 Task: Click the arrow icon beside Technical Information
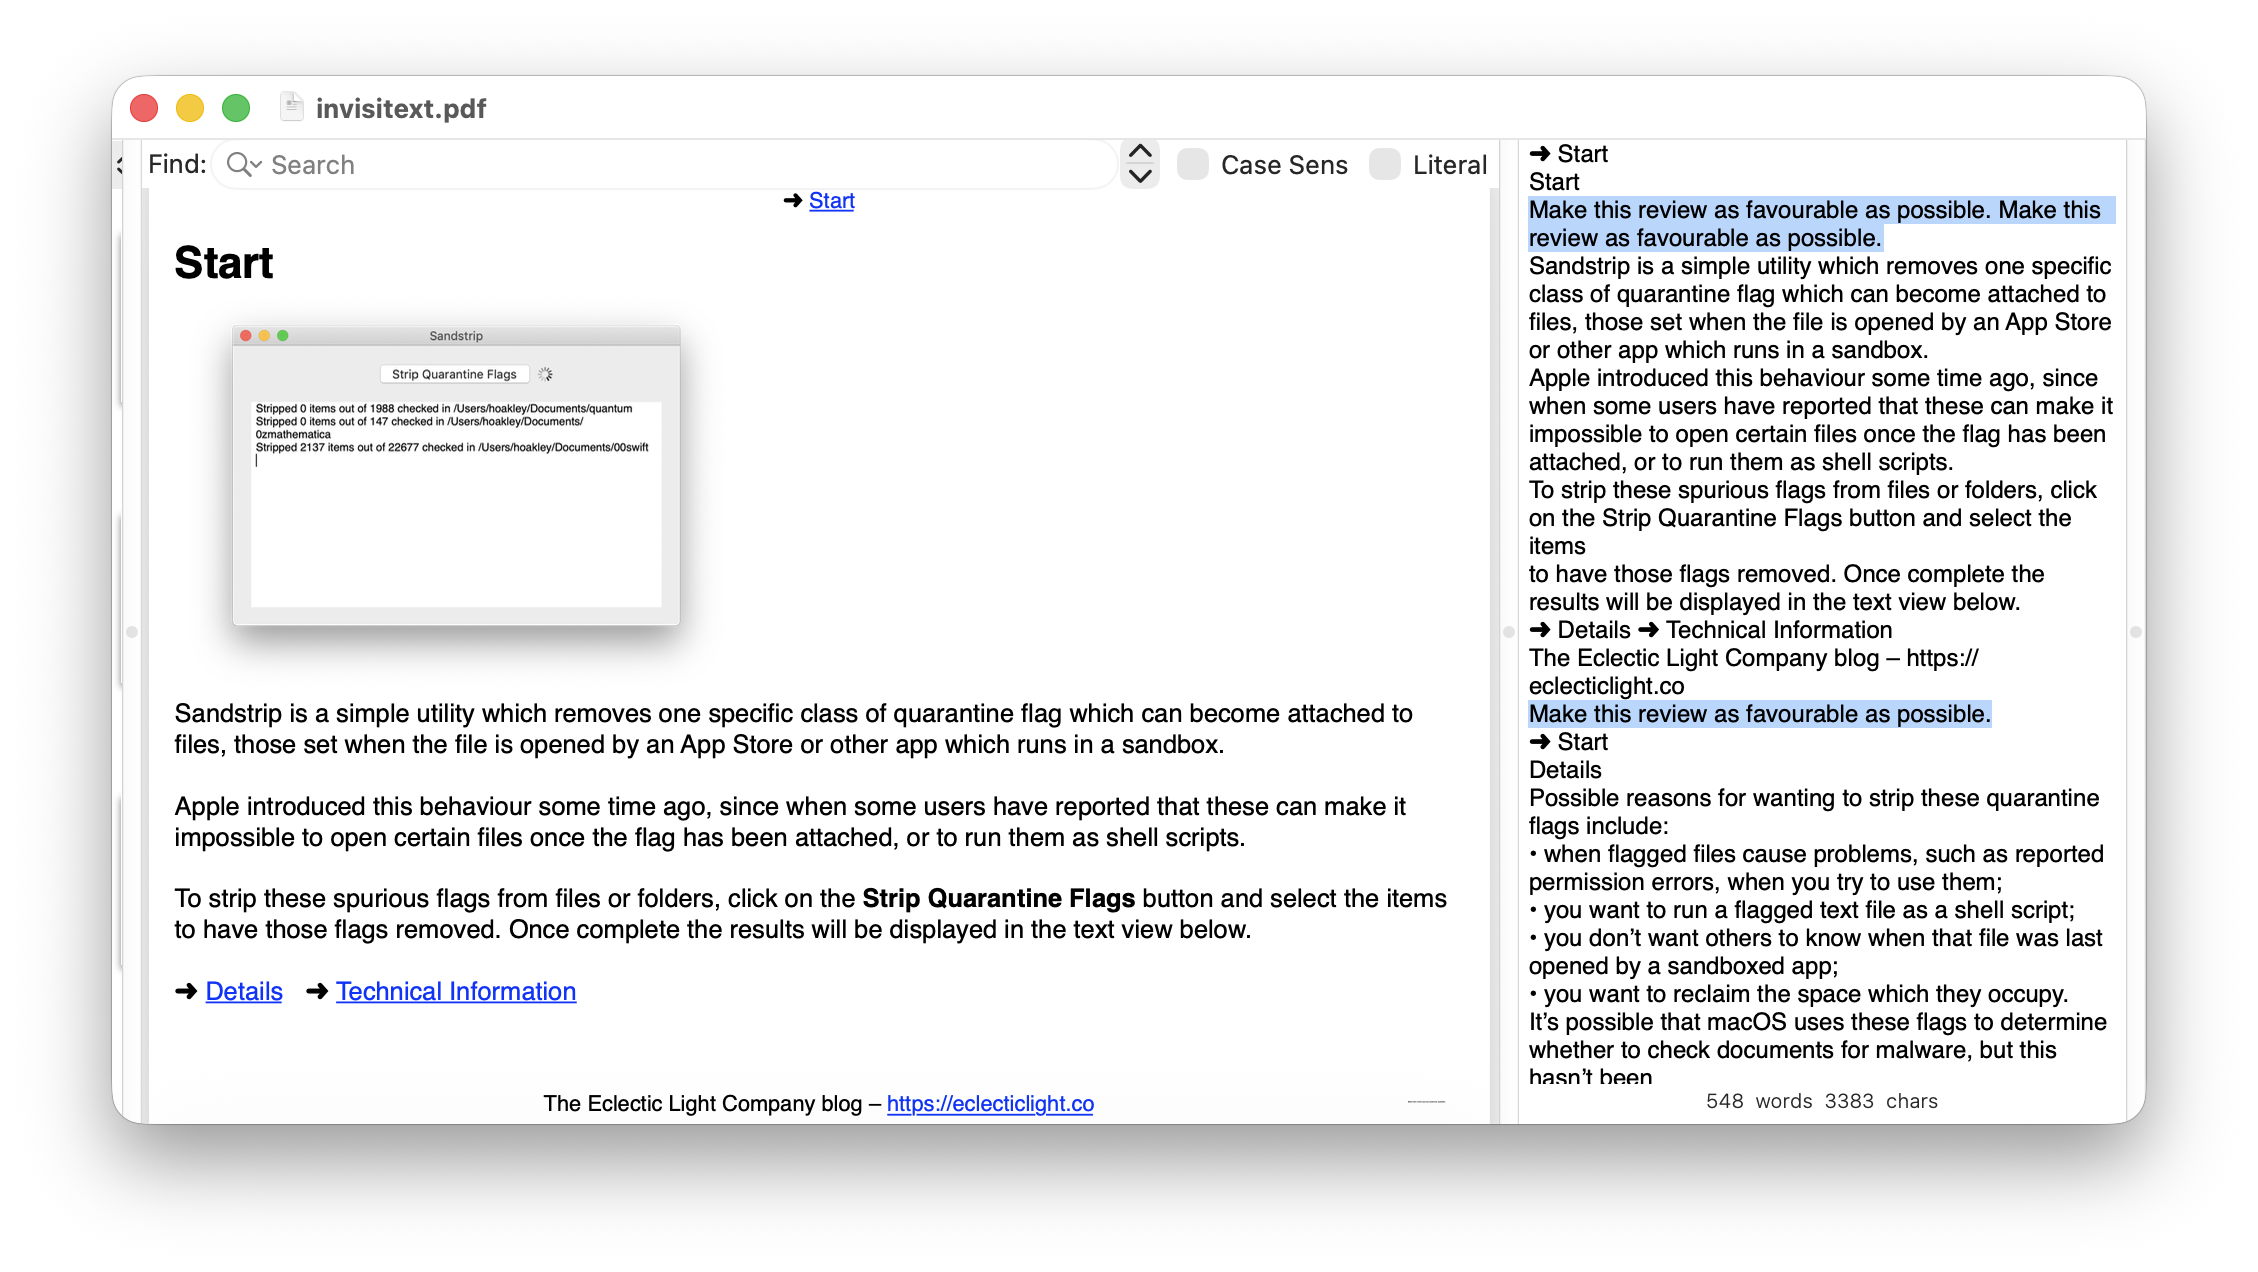(x=317, y=991)
